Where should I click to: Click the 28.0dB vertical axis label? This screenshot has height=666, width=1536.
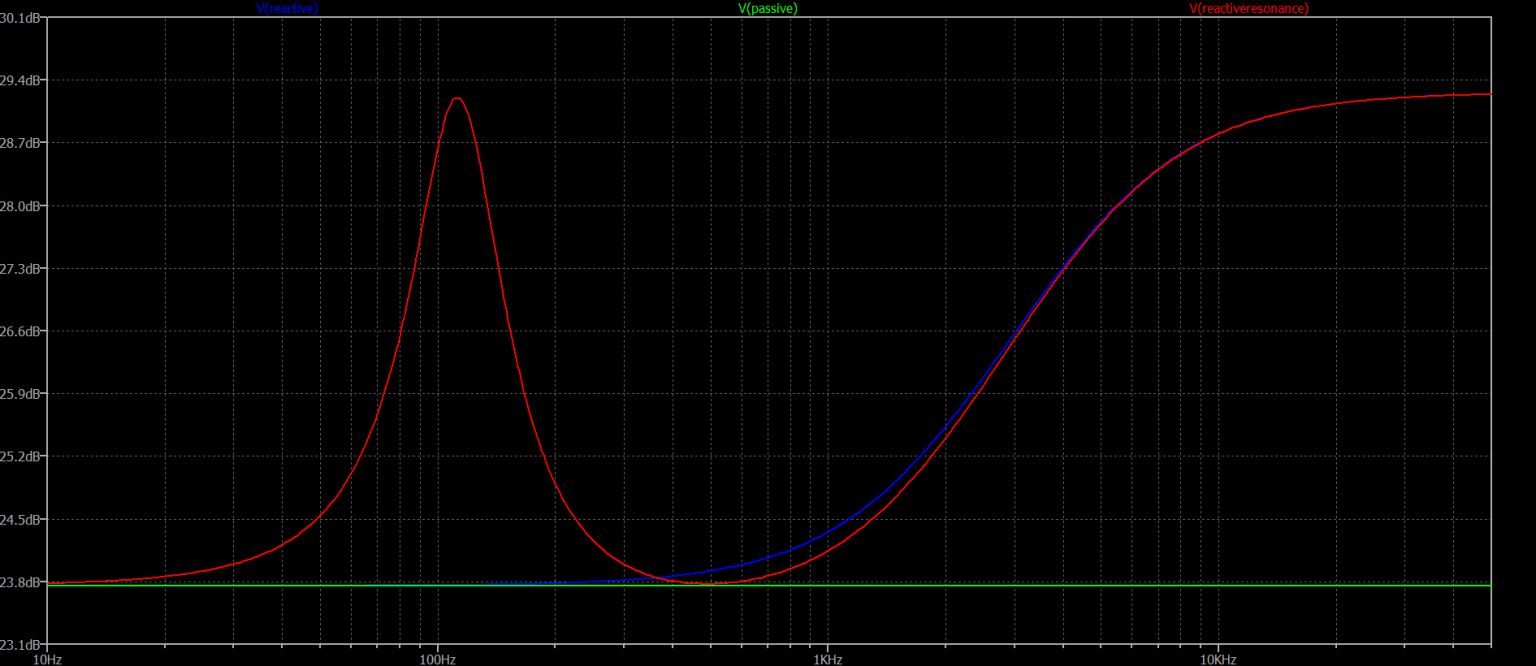(22, 206)
